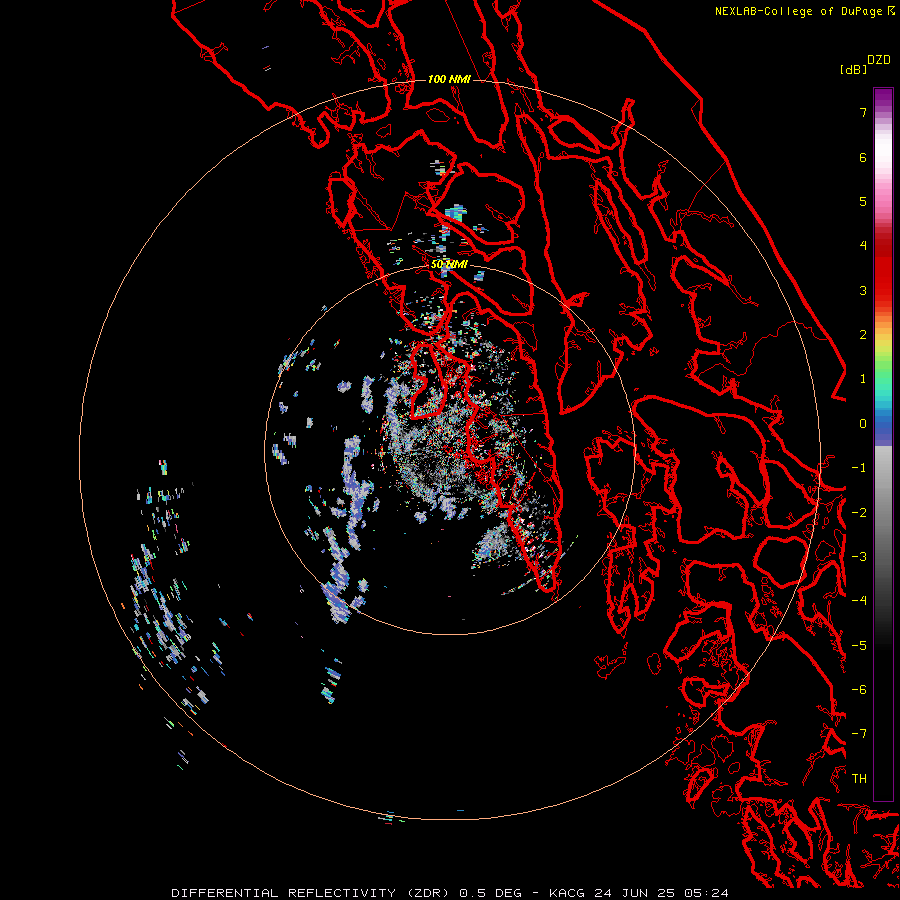Viewport: 900px width, 900px height.
Task: Click the [dB] unit label
Action: (853, 69)
